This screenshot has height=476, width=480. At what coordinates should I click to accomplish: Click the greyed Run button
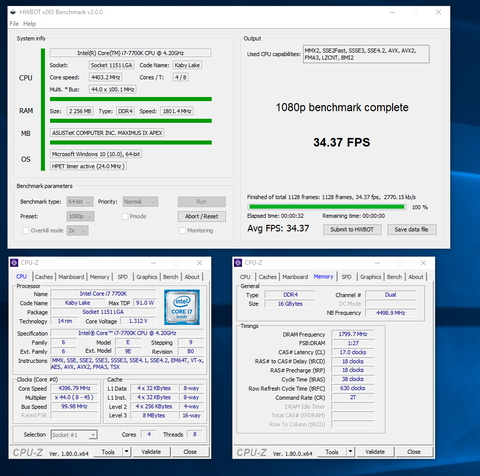(x=202, y=202)
